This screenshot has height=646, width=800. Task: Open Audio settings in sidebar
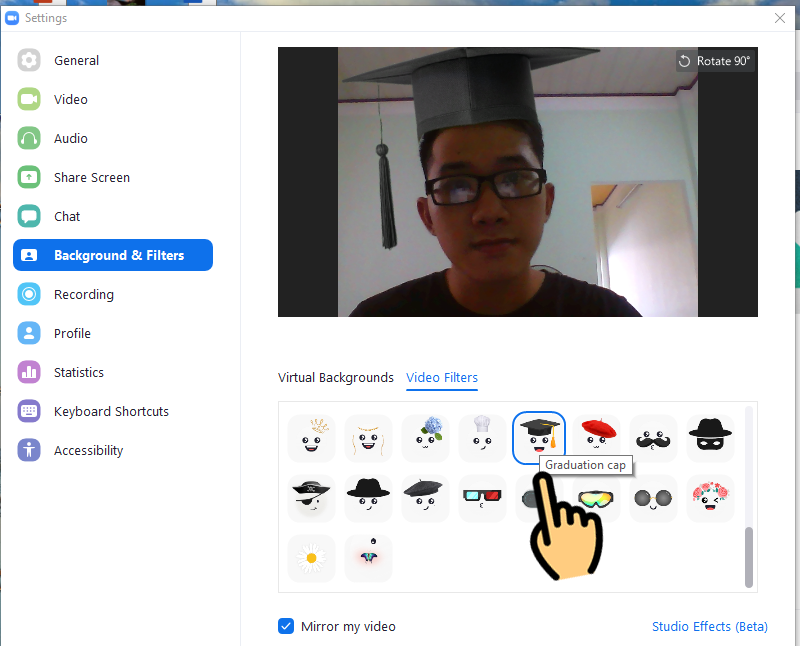[71, 139]
